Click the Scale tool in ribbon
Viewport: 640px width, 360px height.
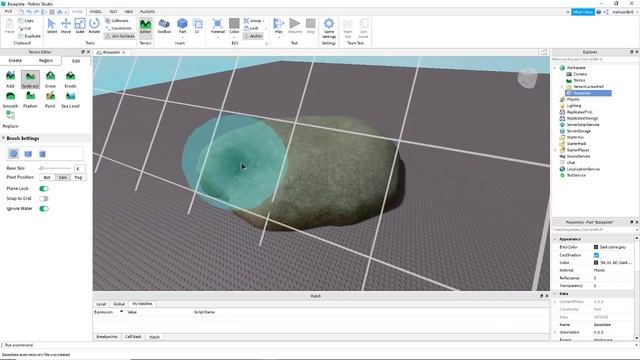click(x=80, y=26)
